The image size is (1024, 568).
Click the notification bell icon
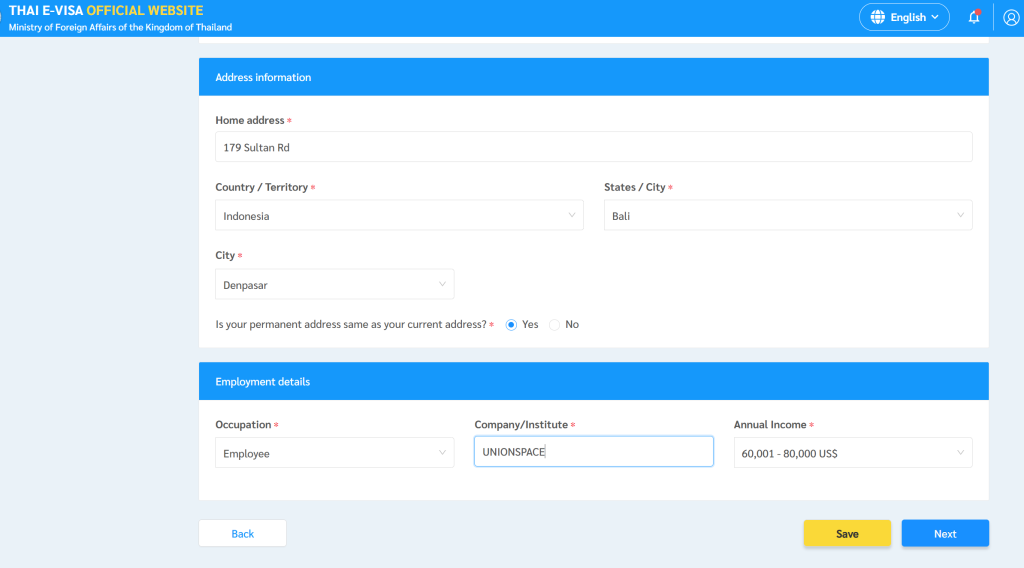pyautogui.click(x=974, y=17)
